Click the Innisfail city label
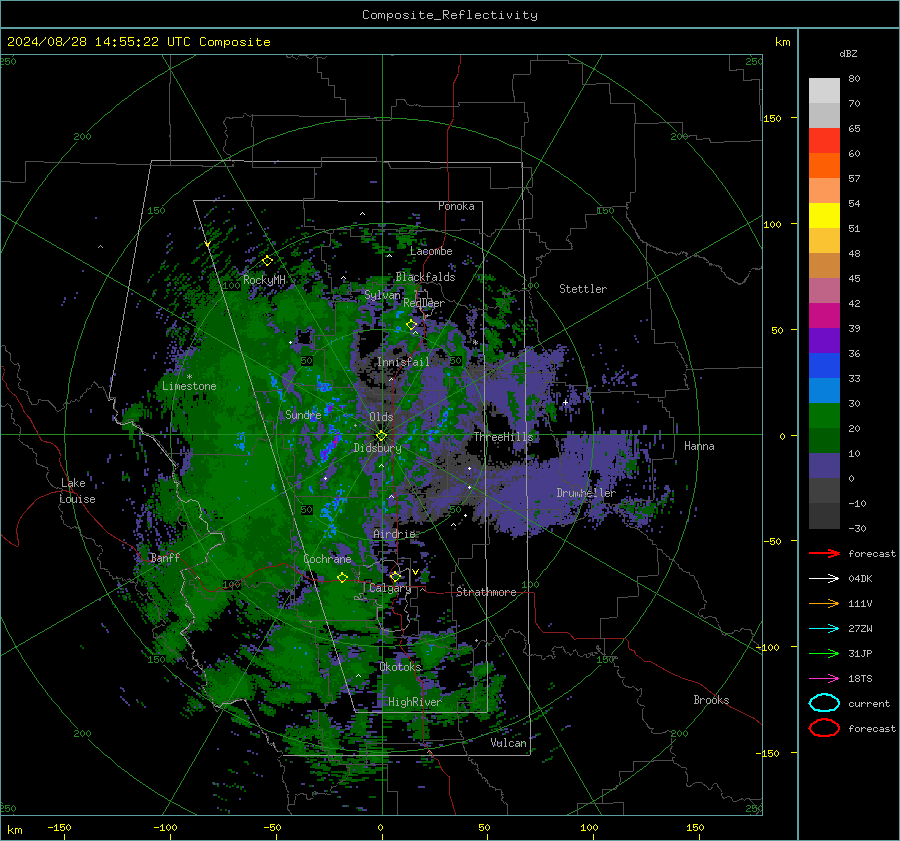 point(403,362)
